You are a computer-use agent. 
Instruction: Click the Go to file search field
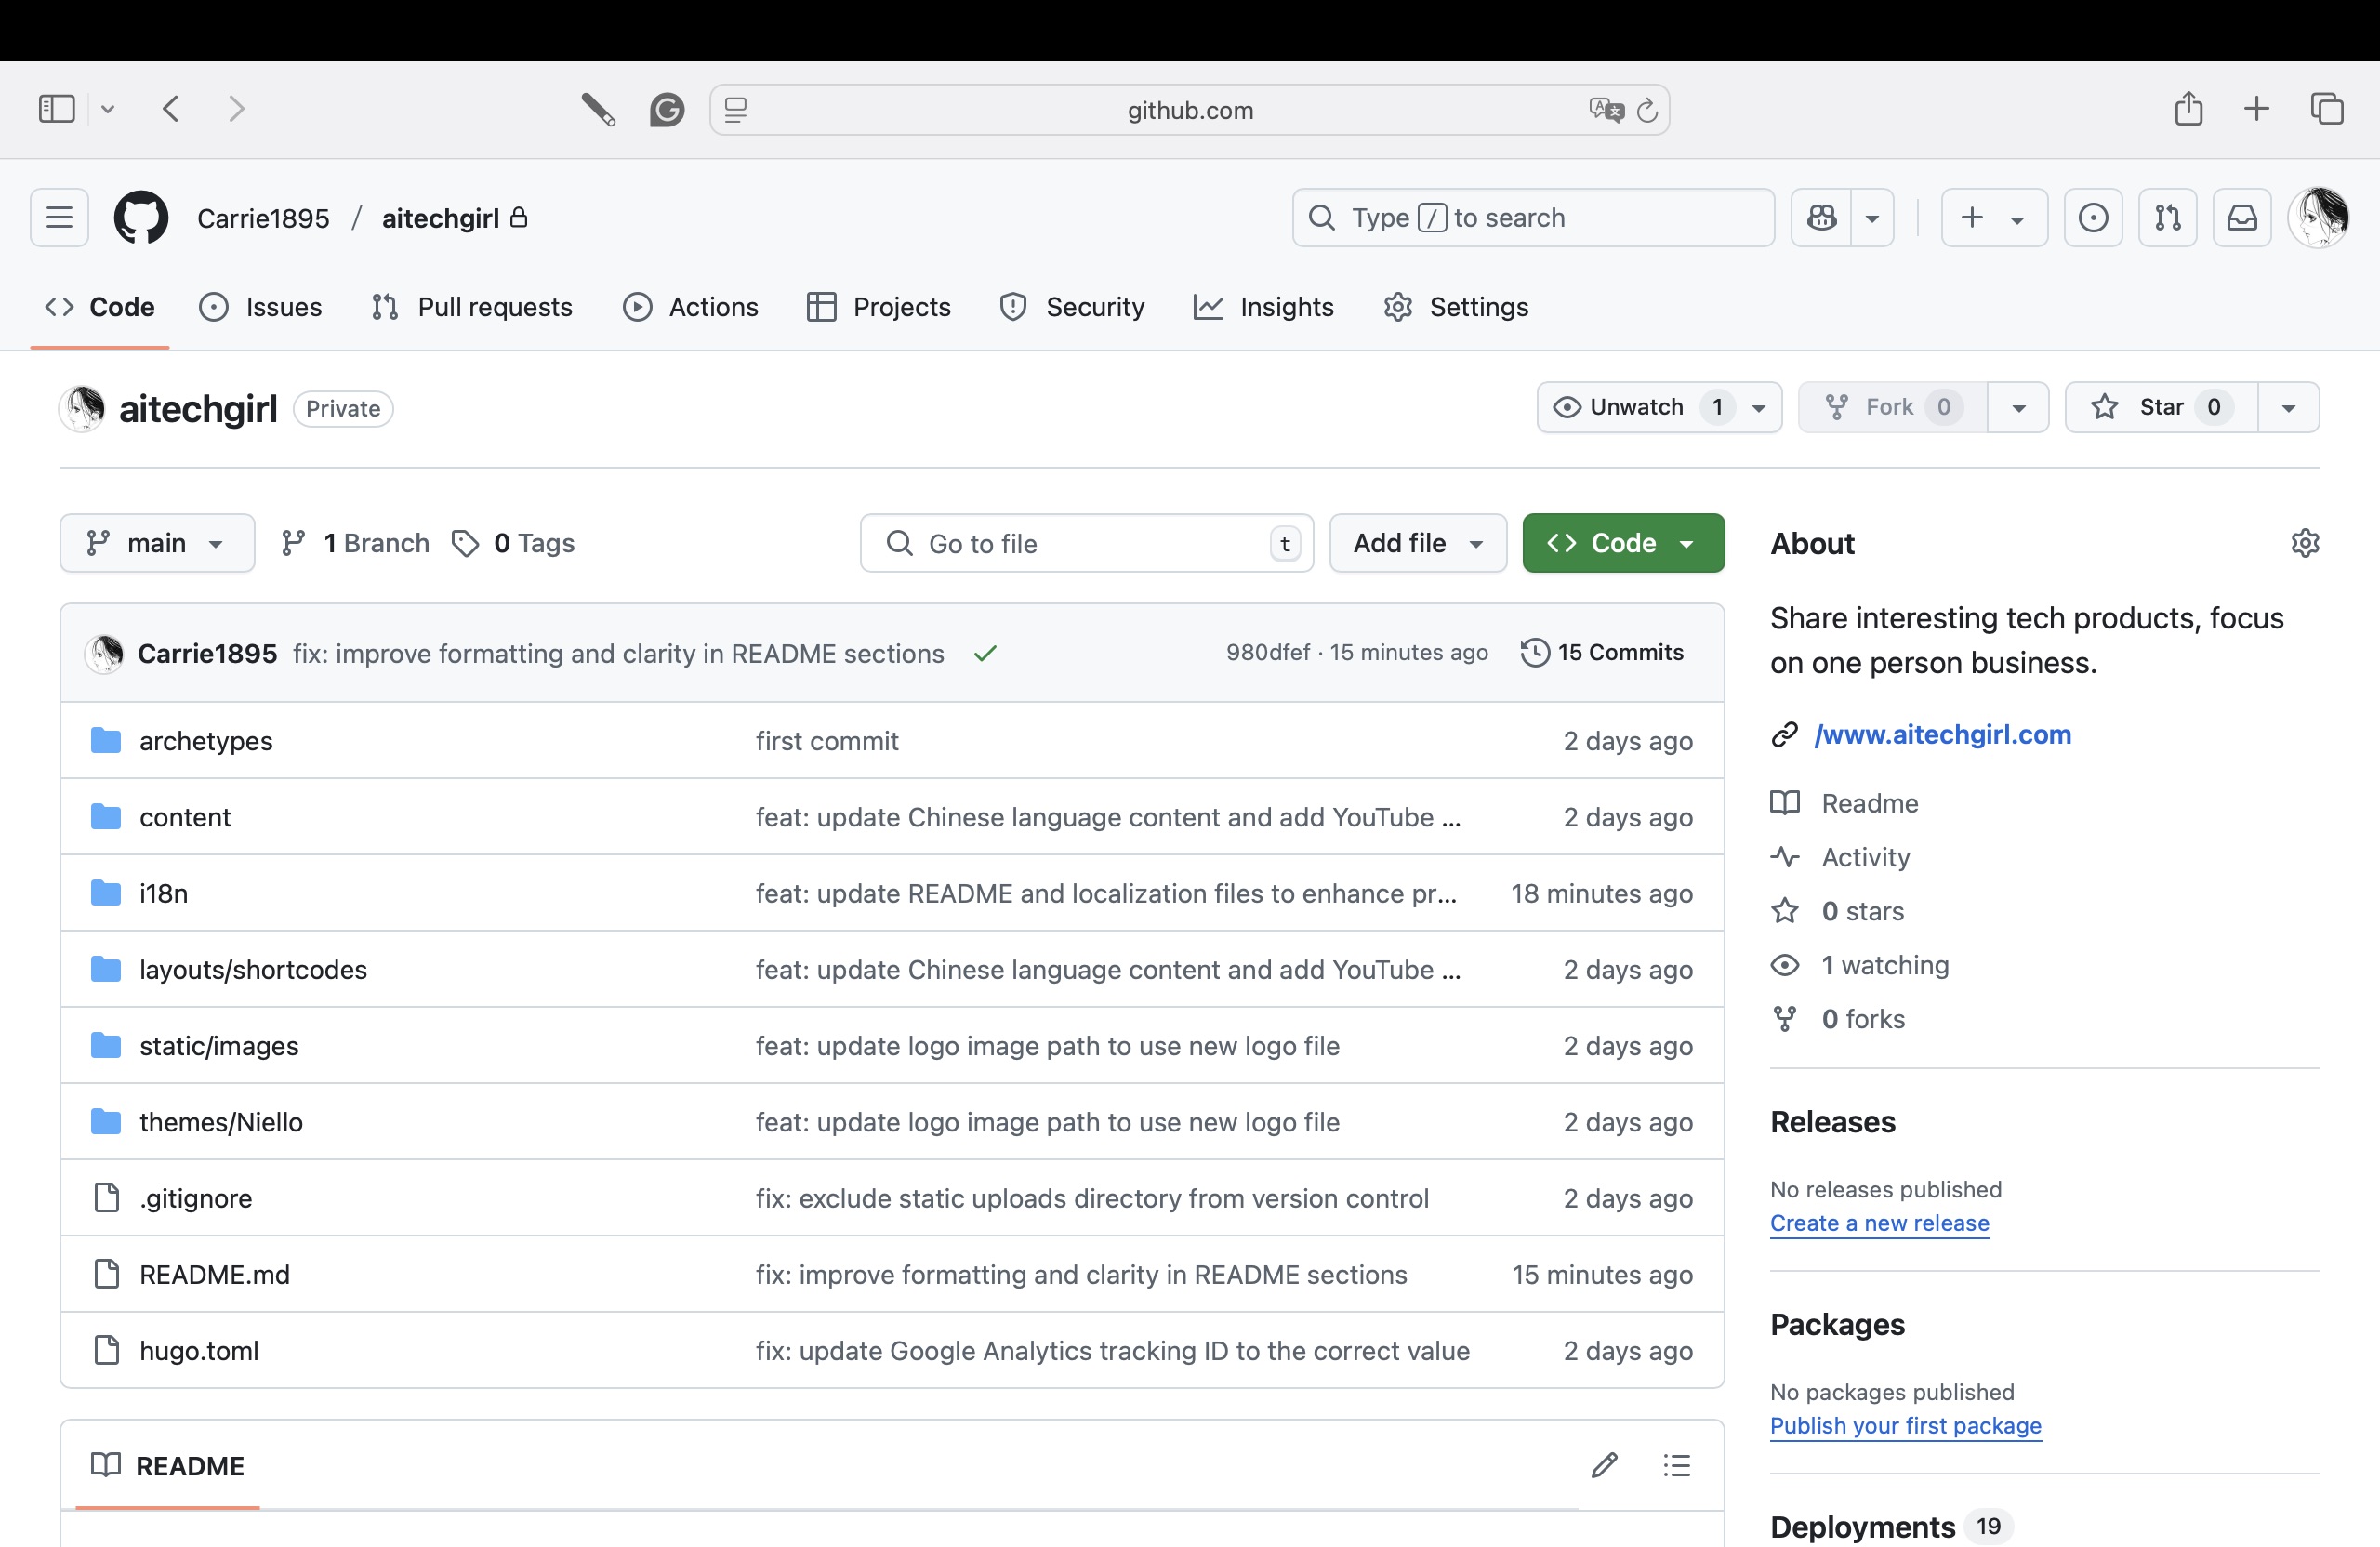point(1086,543)
